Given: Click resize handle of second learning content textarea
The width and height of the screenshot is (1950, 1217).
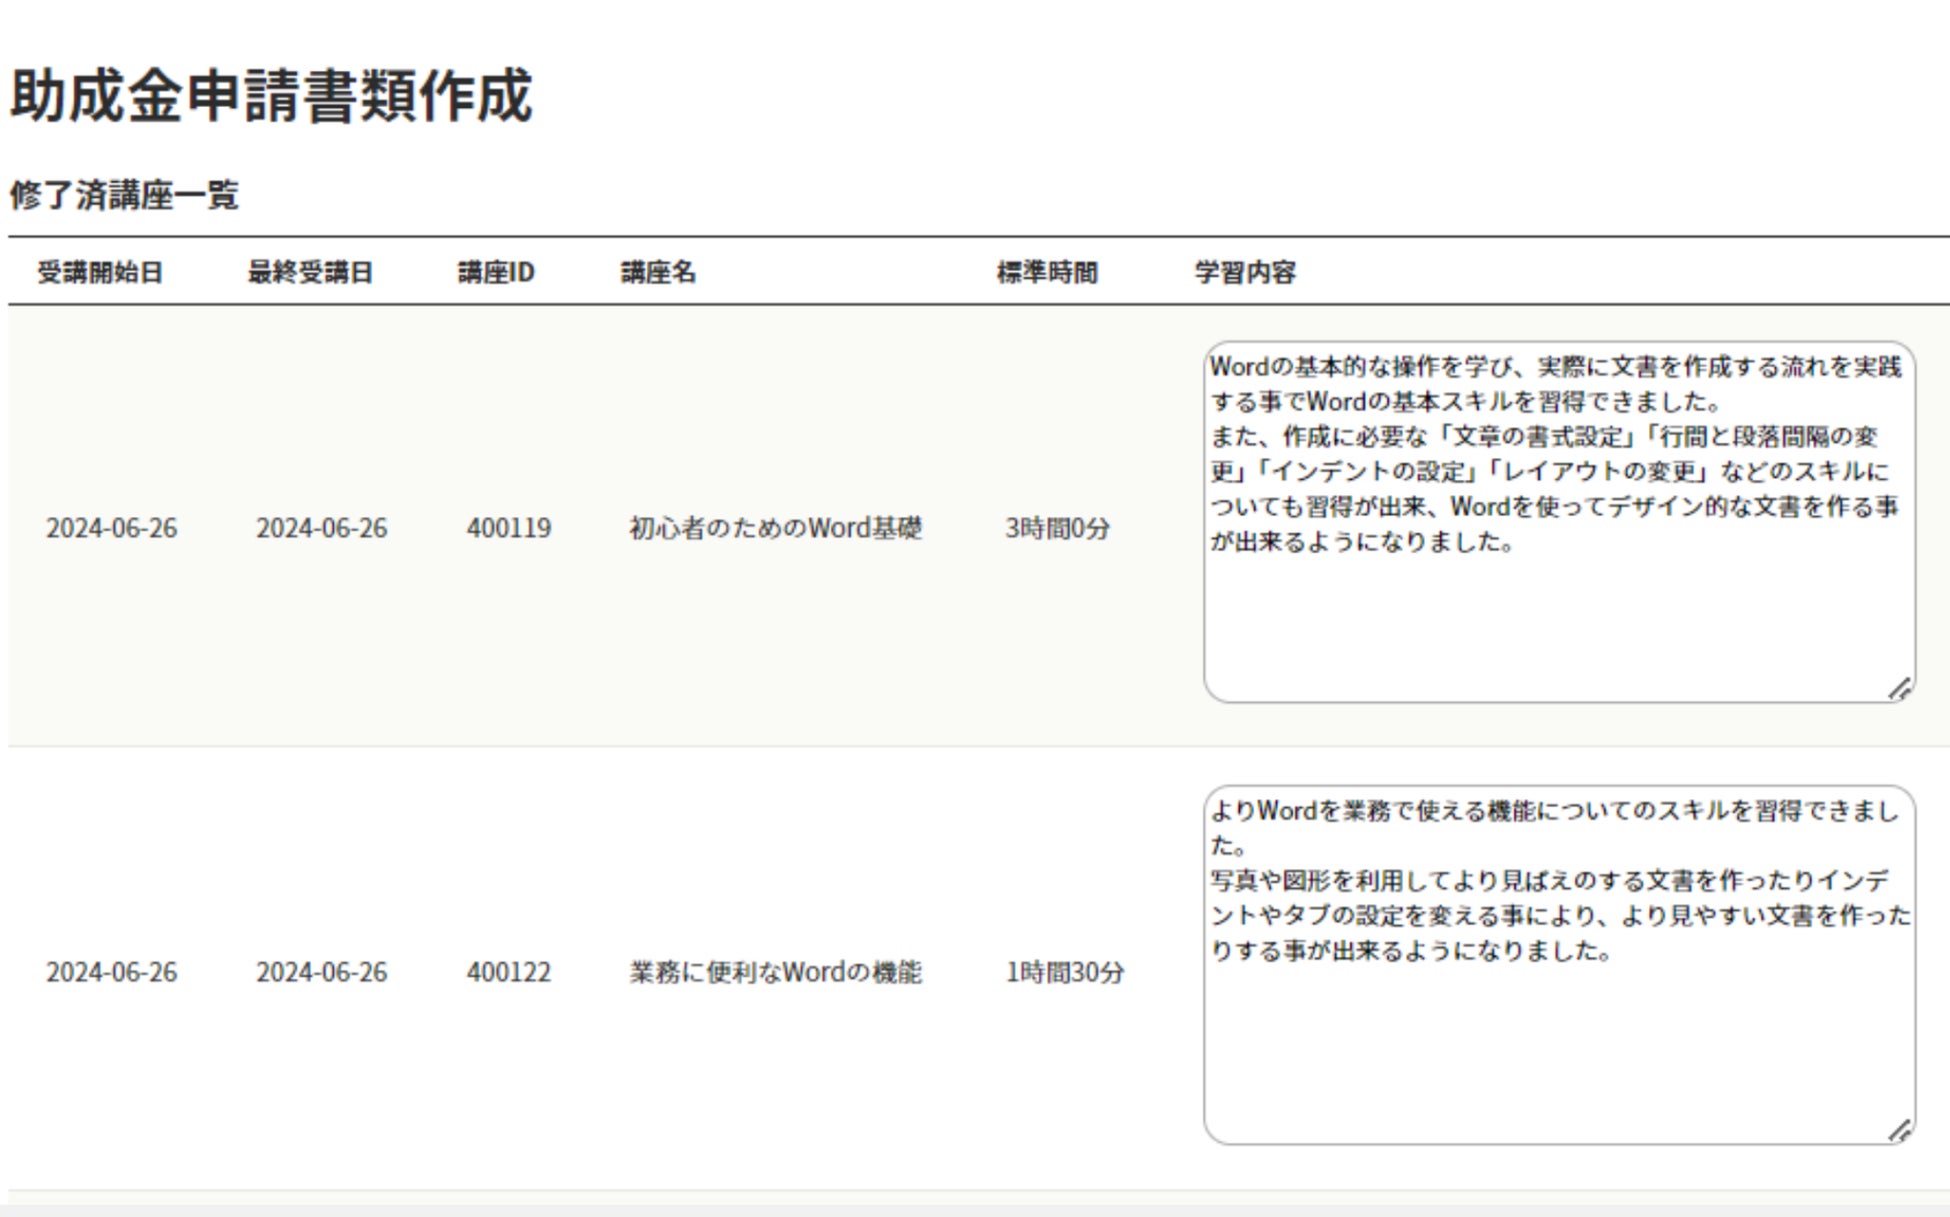Looking at the screenshot, I should tap(1900, 1131).
